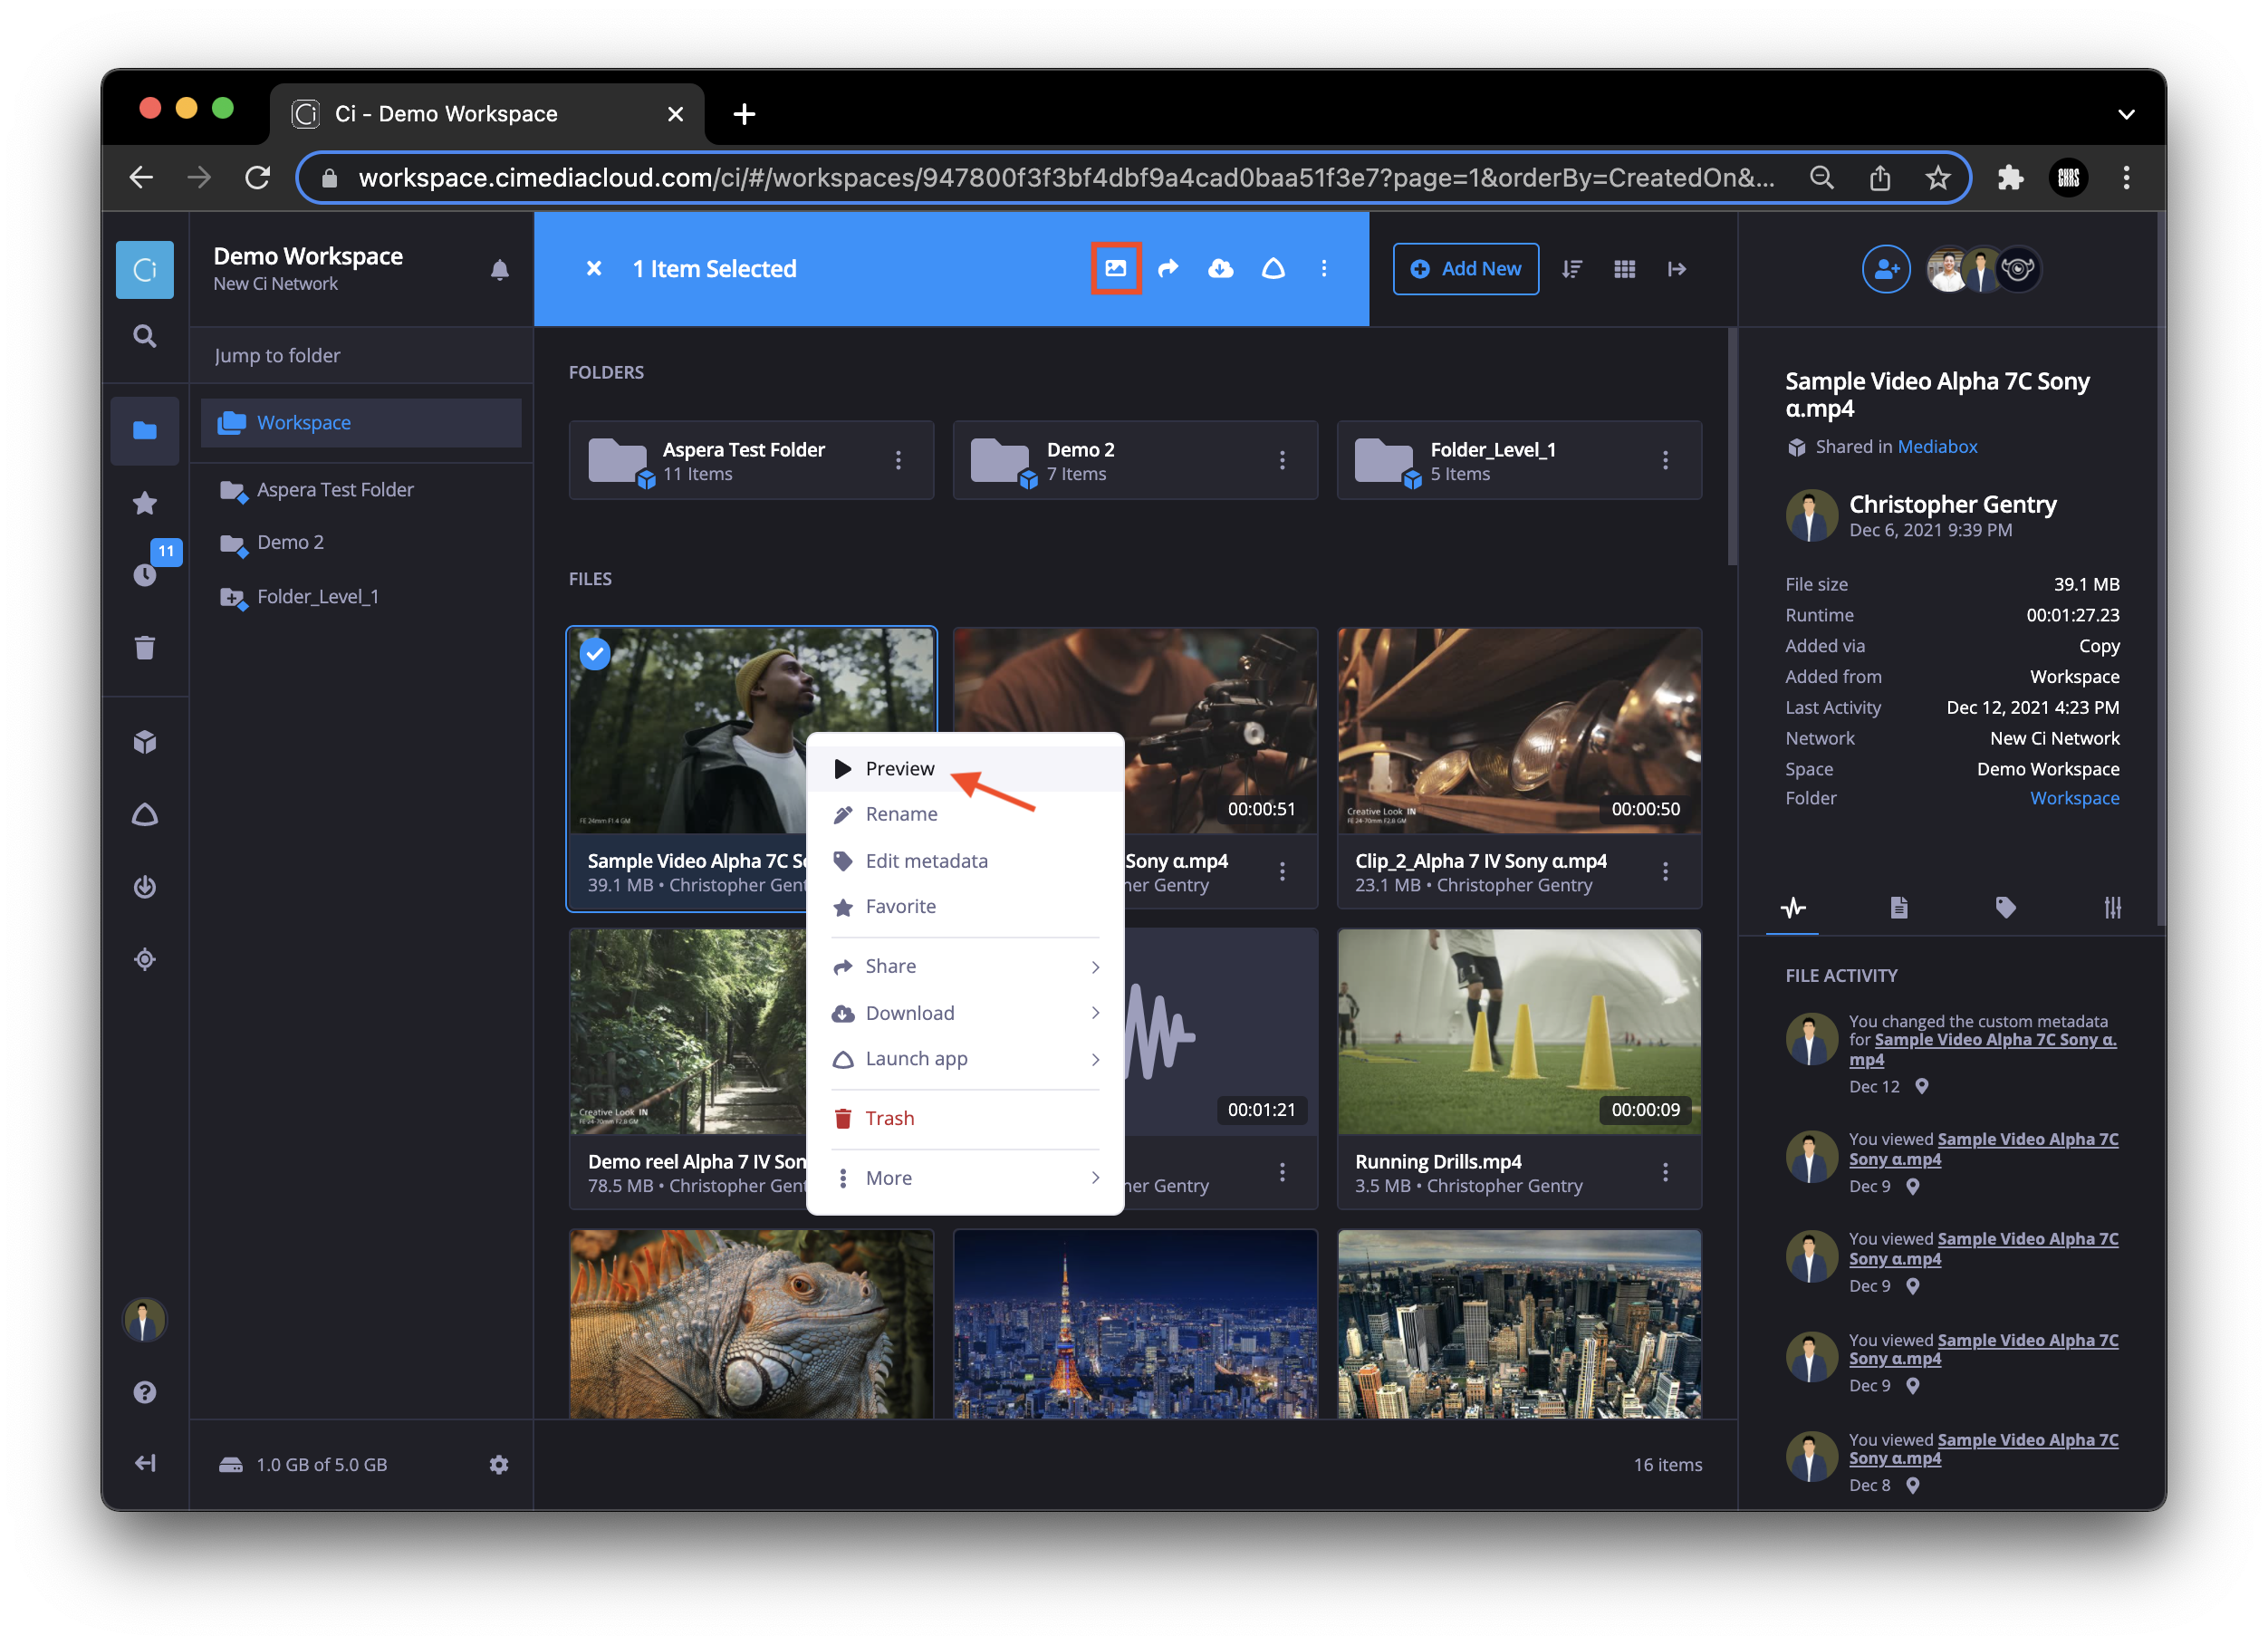Clear selection with the X icon
This screenshot has width=2268, height=1645.
tap(594, 268)
